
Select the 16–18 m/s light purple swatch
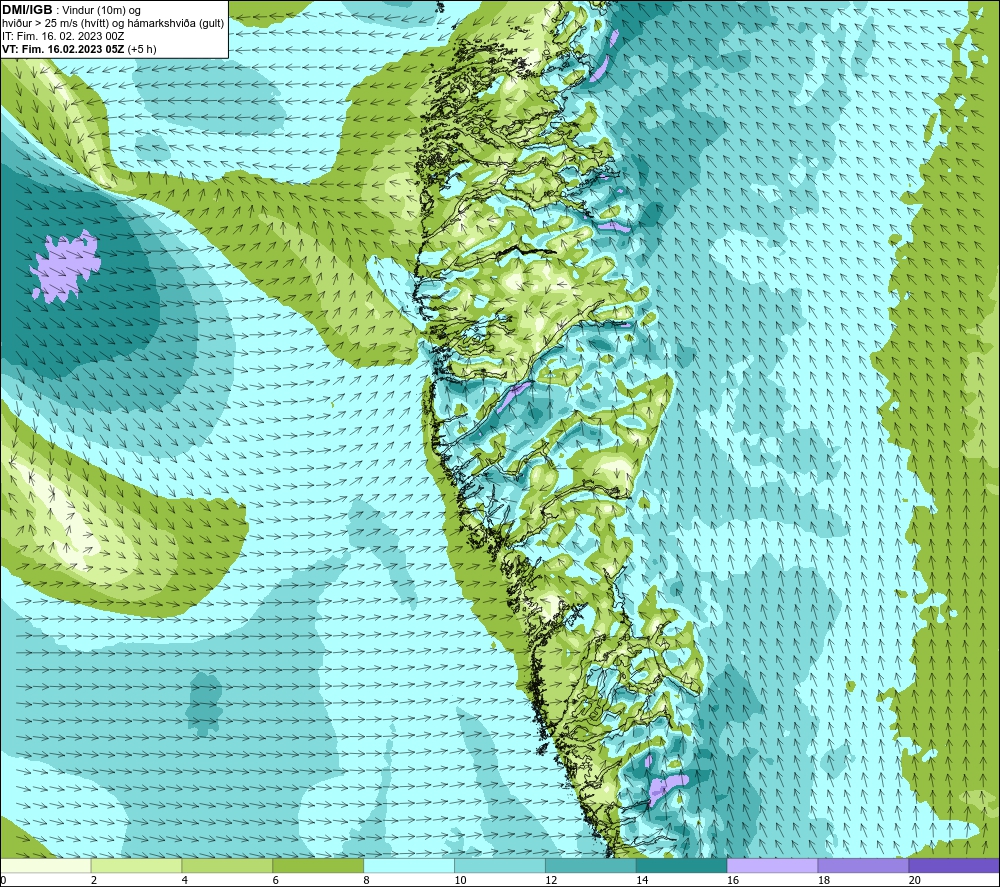click(x=772, y=865)
